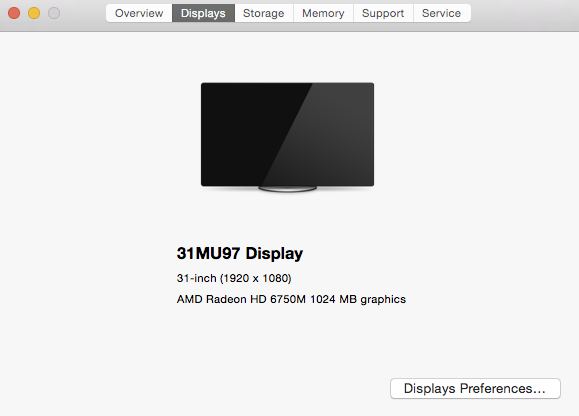Click the 1920 x 1080 resolution text
579x416 pixels.
[256, 278]
